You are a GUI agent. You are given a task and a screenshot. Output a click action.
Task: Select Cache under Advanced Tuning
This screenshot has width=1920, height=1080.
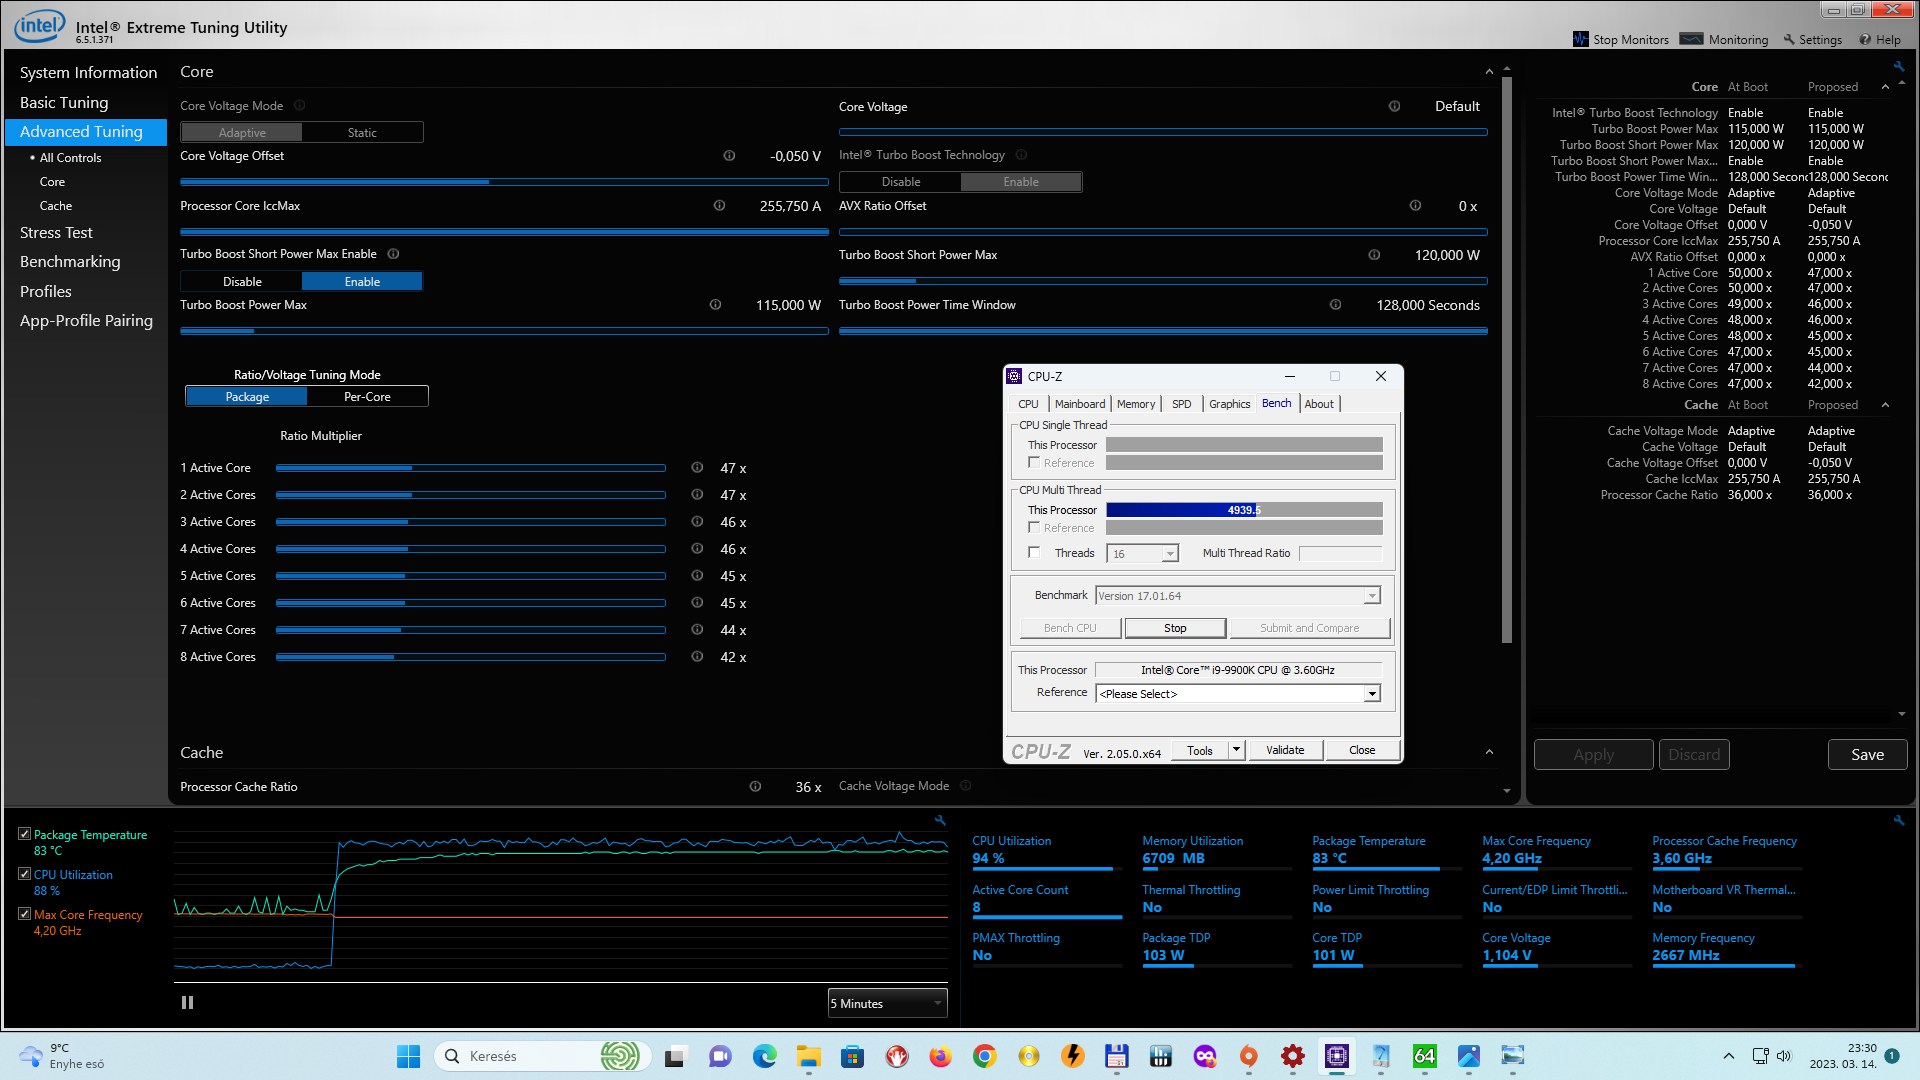click(56, 206)
